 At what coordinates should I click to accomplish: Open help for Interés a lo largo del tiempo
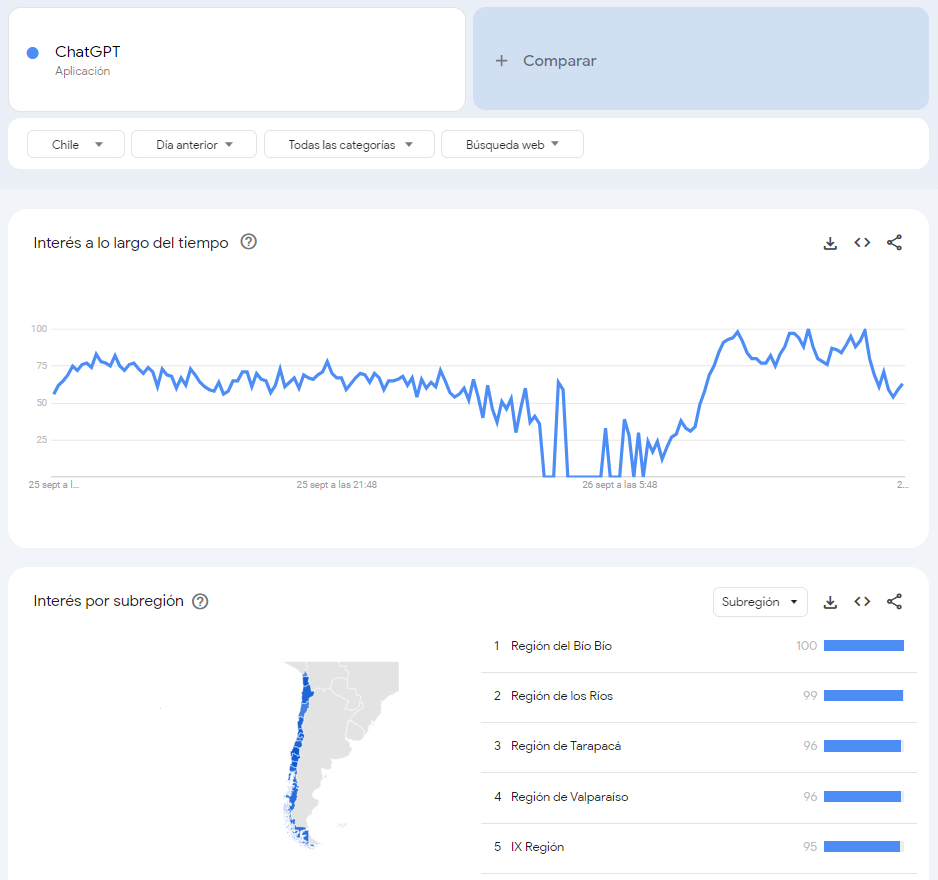tap(249, 242)
